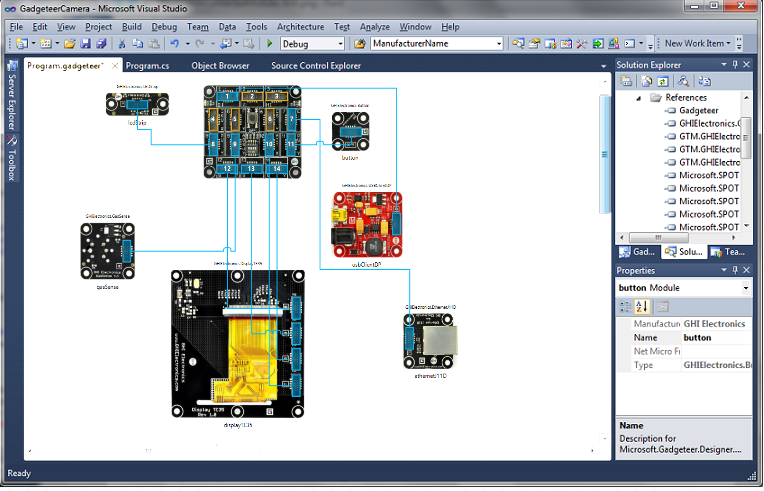This screenshot has height=491, width=764.
Task: Open the Analyze menu
Action: pyautogui.click(x=374, y=27)
